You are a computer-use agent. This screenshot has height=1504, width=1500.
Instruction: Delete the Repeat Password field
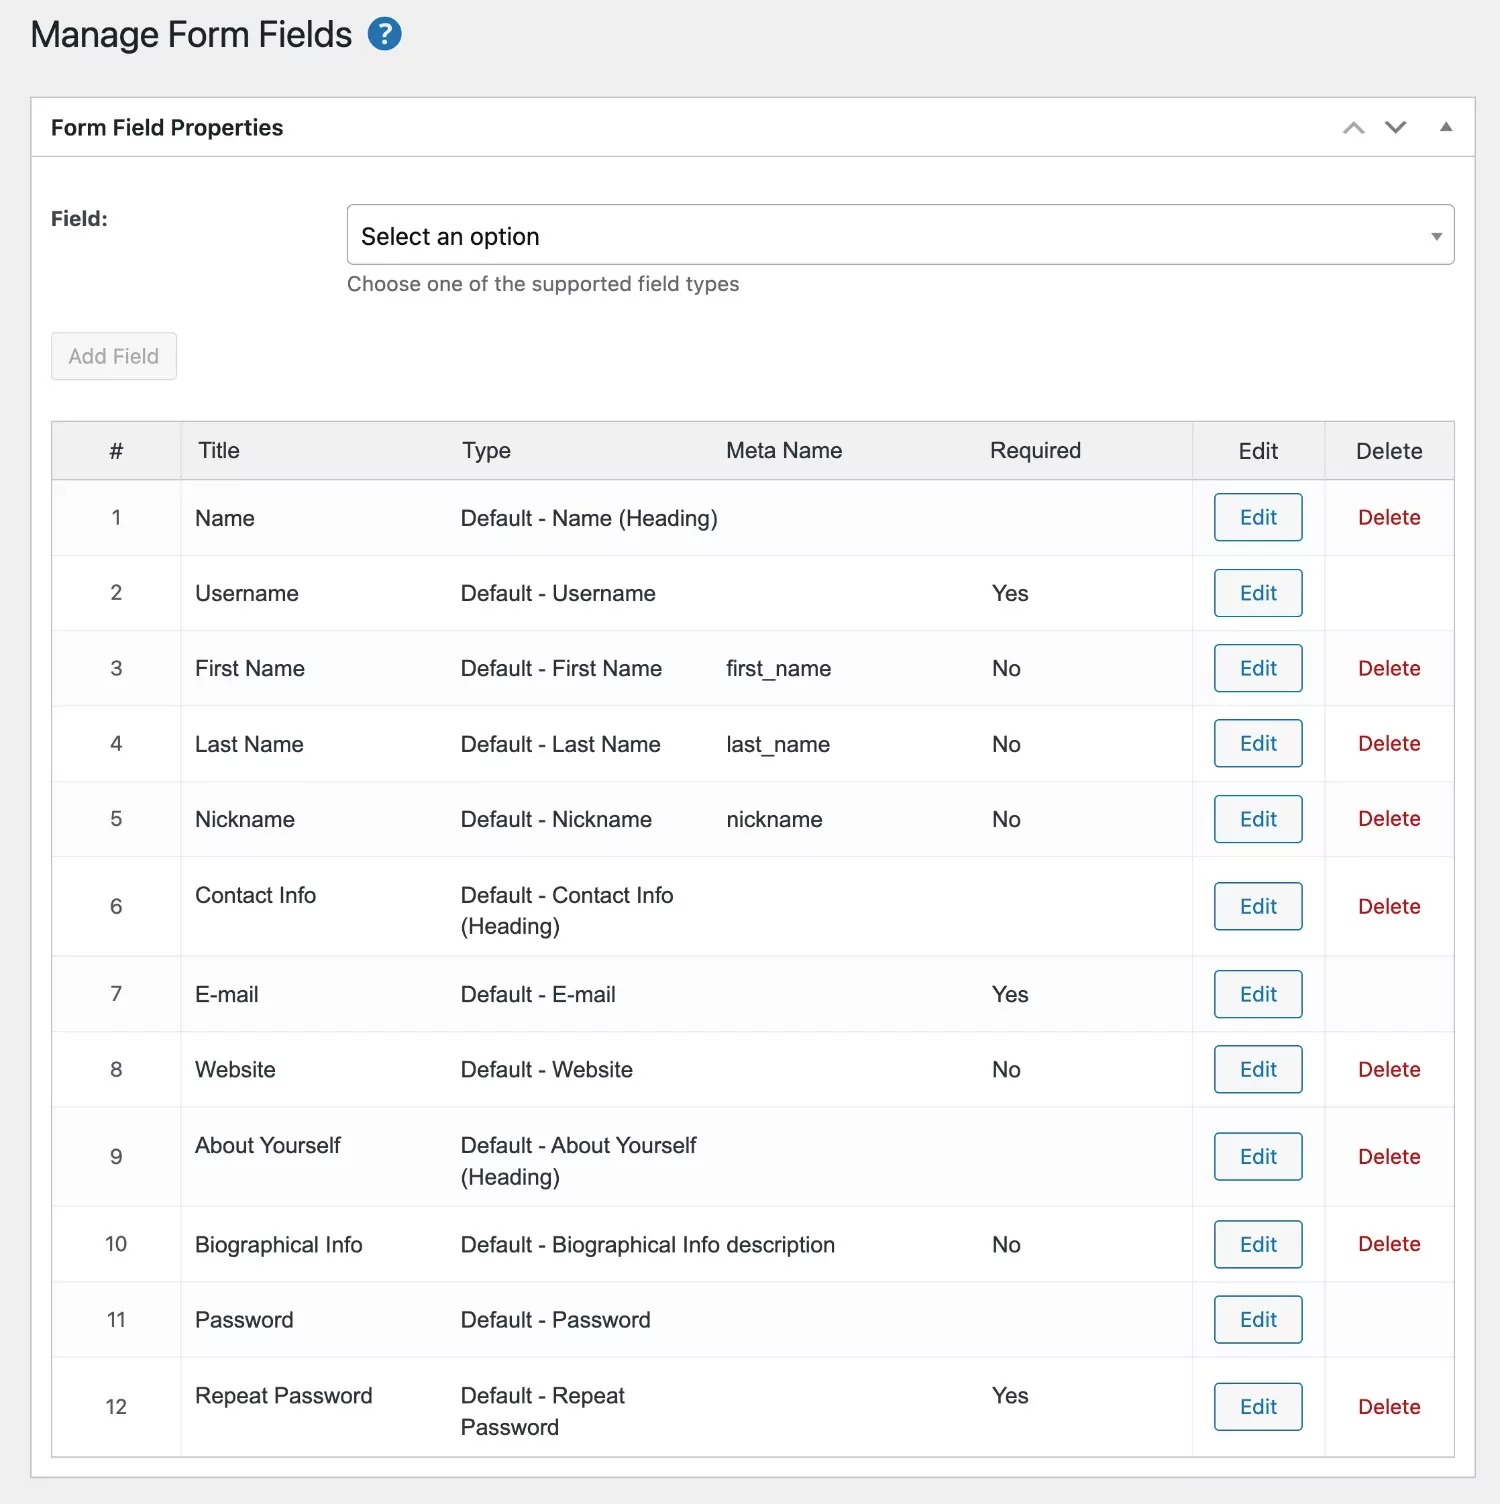coord(1388,1407)
